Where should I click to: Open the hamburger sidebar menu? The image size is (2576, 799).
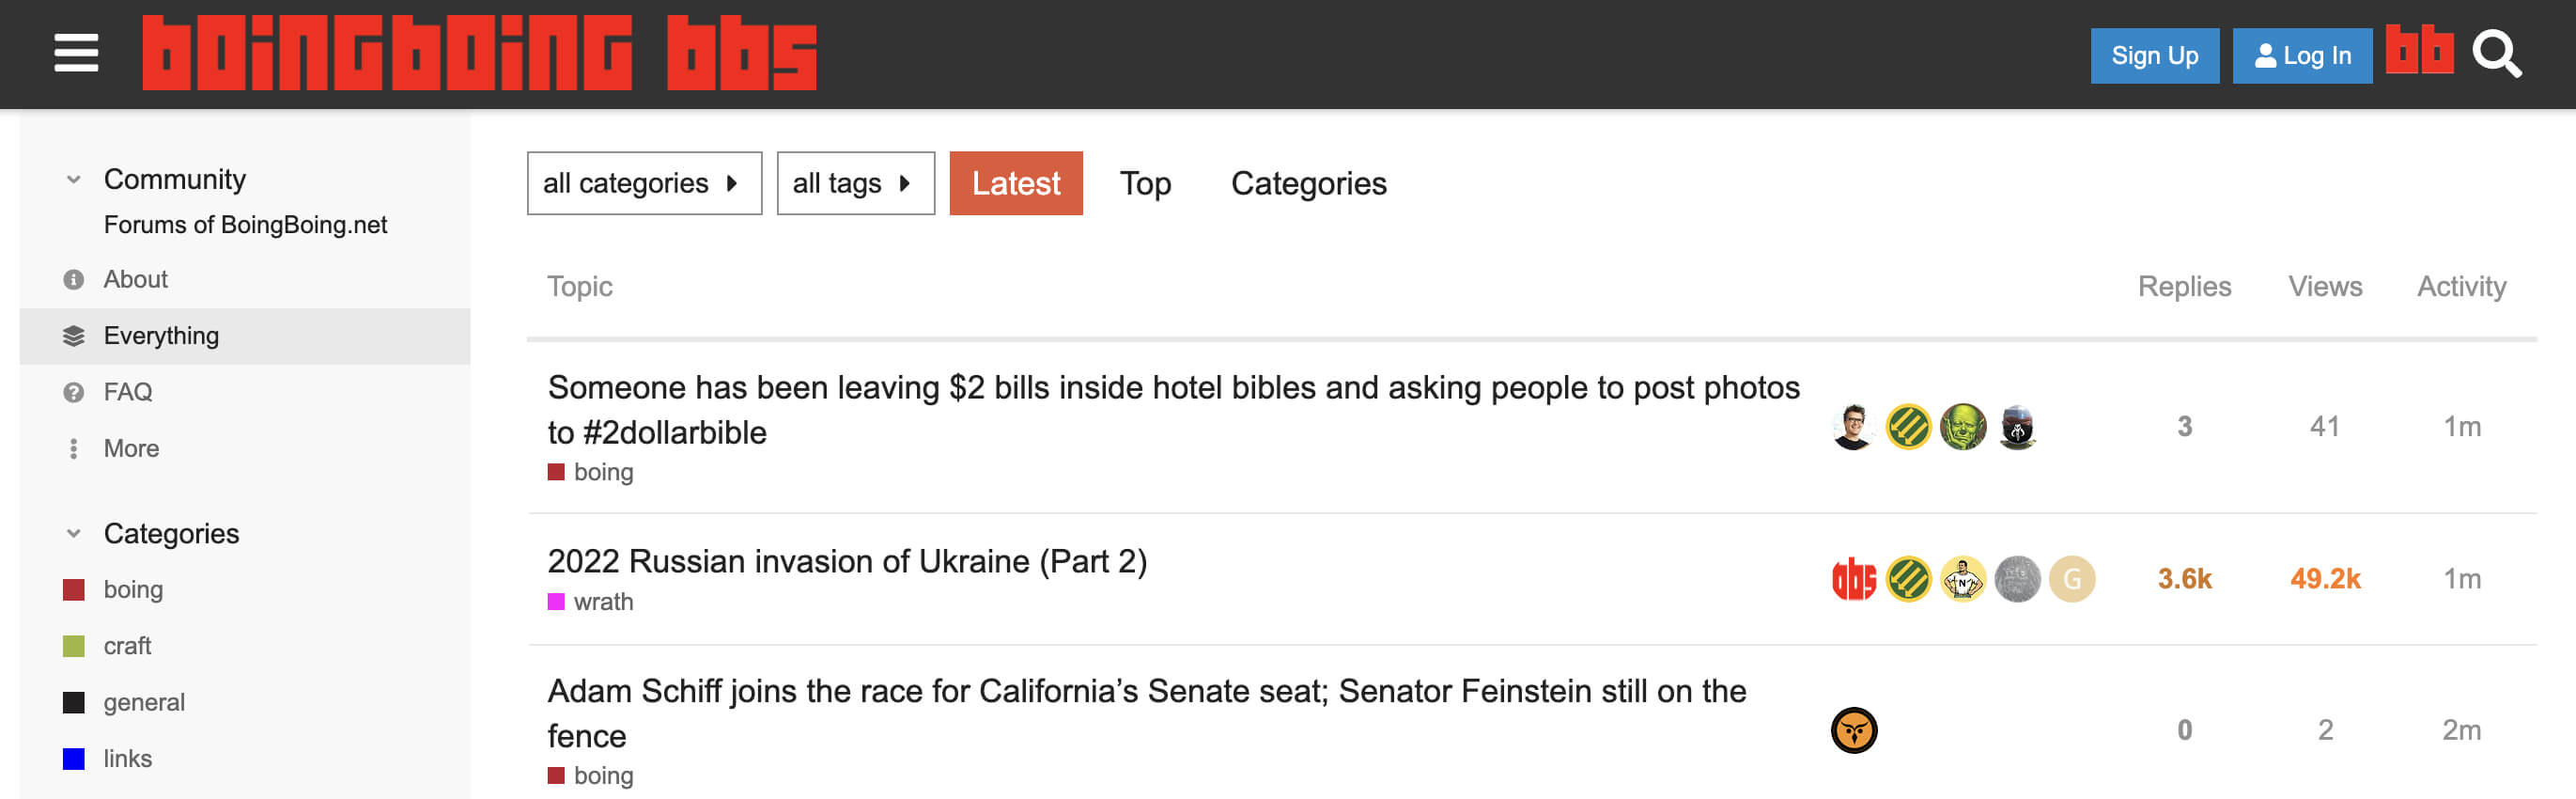pos(76,53)
